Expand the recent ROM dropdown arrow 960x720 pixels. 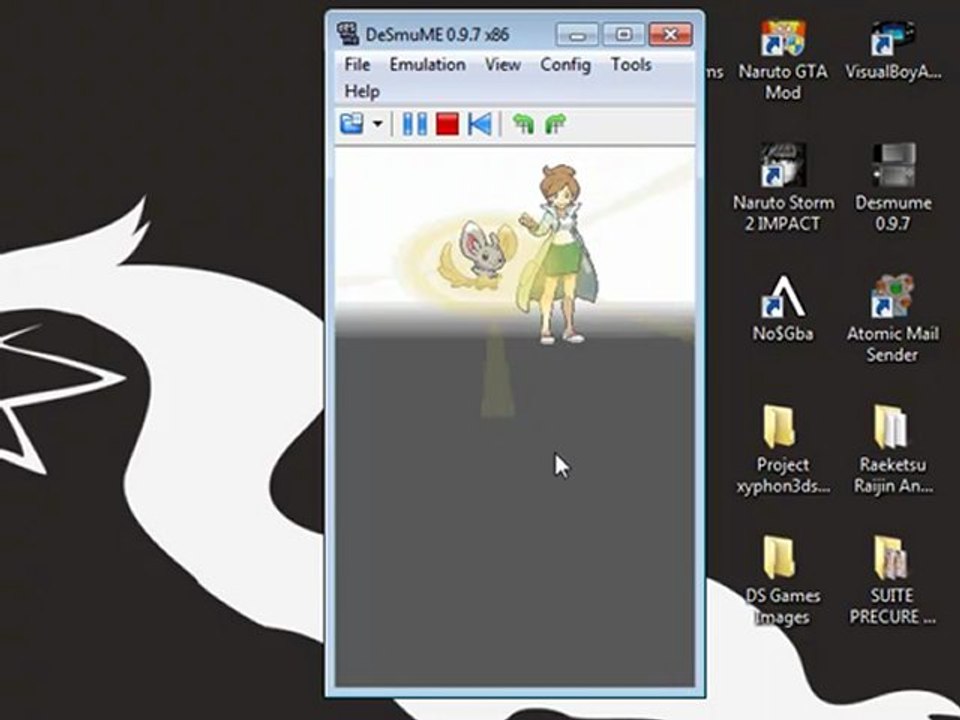click(x=378, y=124)
